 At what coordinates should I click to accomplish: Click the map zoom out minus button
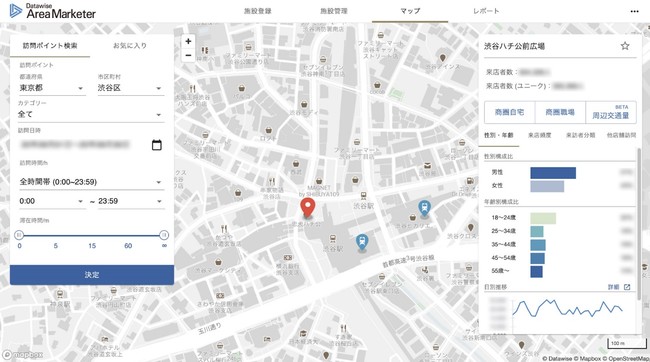point(188,55)
